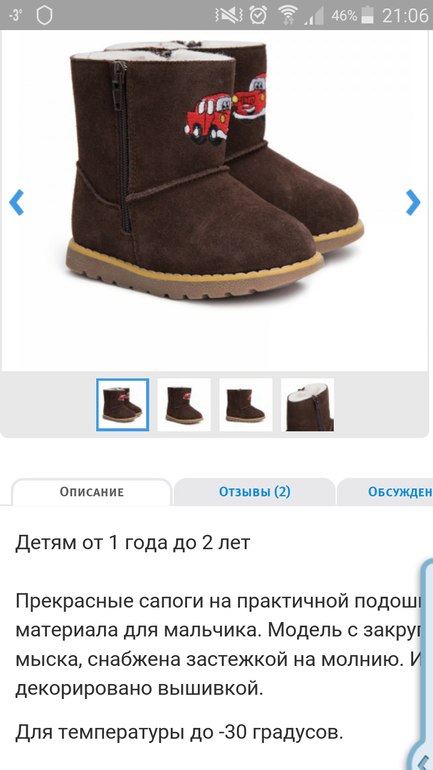This screenshot has width=433, height=770.
Task: Tap the Wi-Fi status icon
Action: click(x=287, y=15)
